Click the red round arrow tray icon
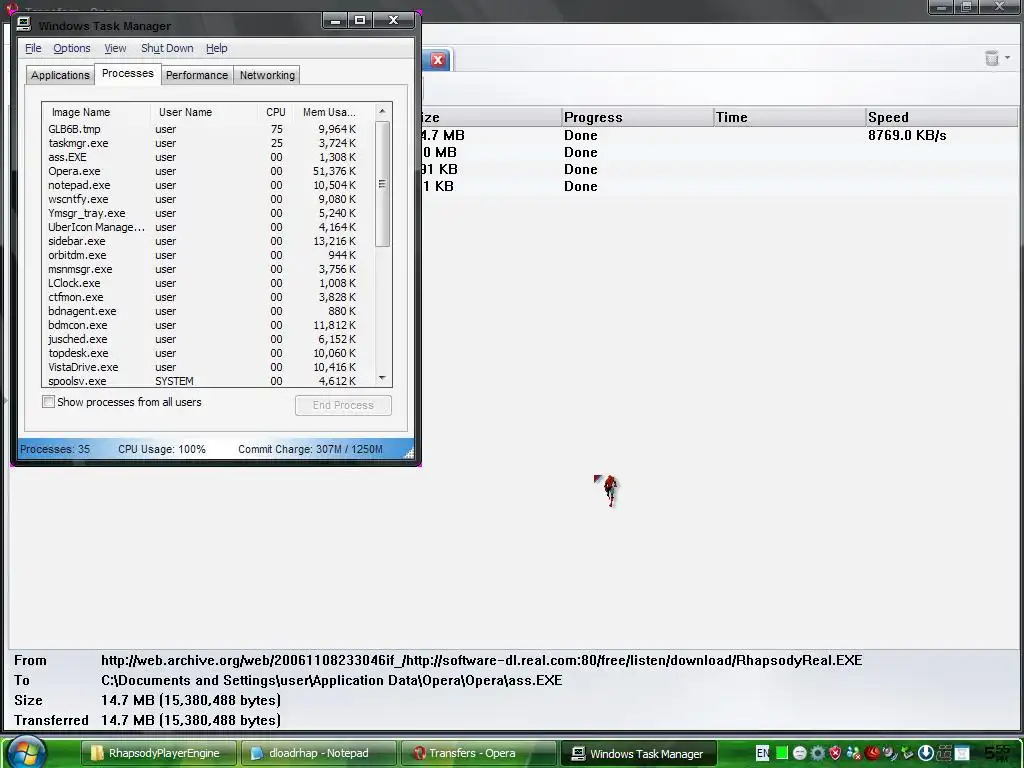Image resolution: width=1024 pixels, height=768 pixels. (871, 753)
